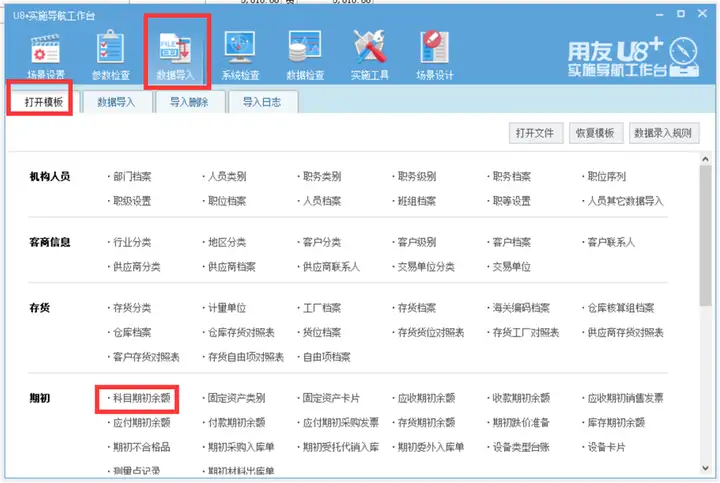This screenshot has width=720, height=483.
Task: Switch to the 数据导入 tab
Action: [116, 102]
